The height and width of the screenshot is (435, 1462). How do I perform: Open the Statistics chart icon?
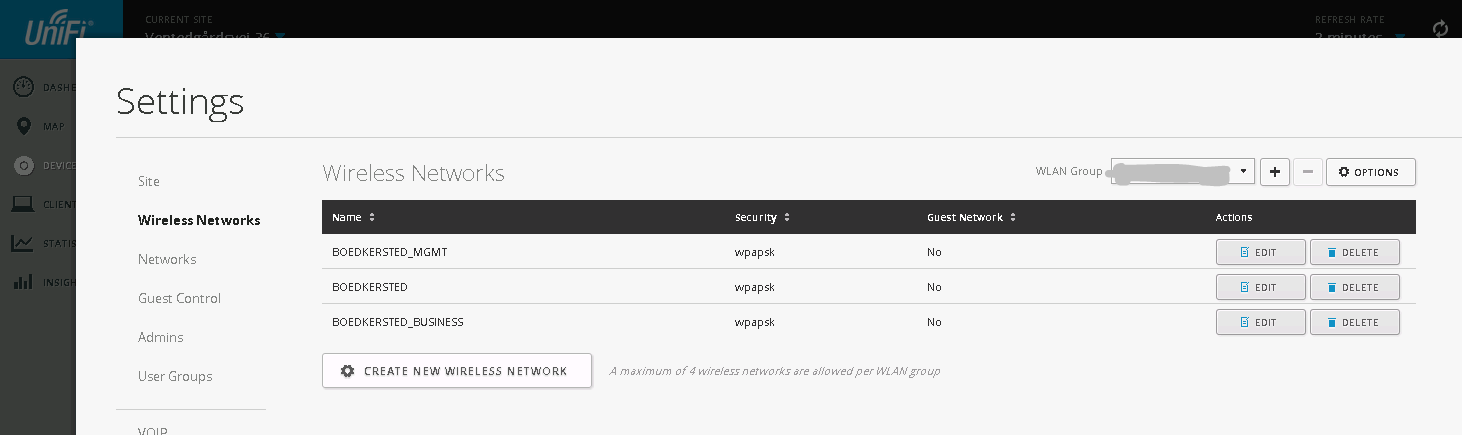coord(24,243)
